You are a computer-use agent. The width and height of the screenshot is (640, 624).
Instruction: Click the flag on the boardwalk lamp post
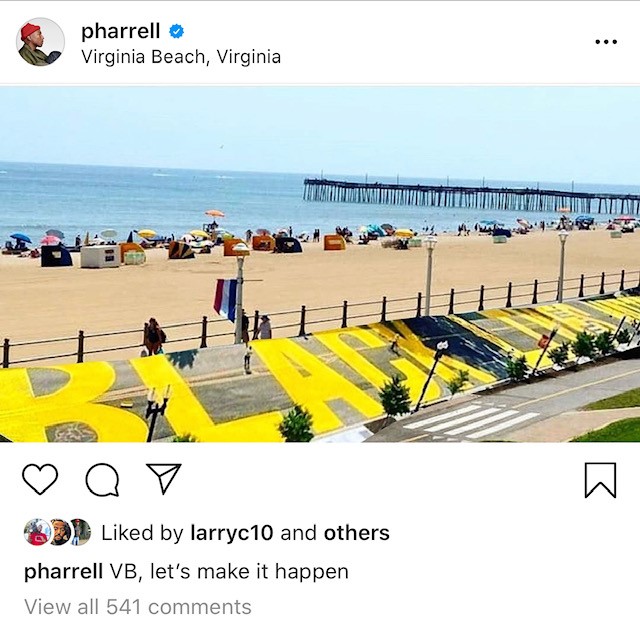click(225, 299)
